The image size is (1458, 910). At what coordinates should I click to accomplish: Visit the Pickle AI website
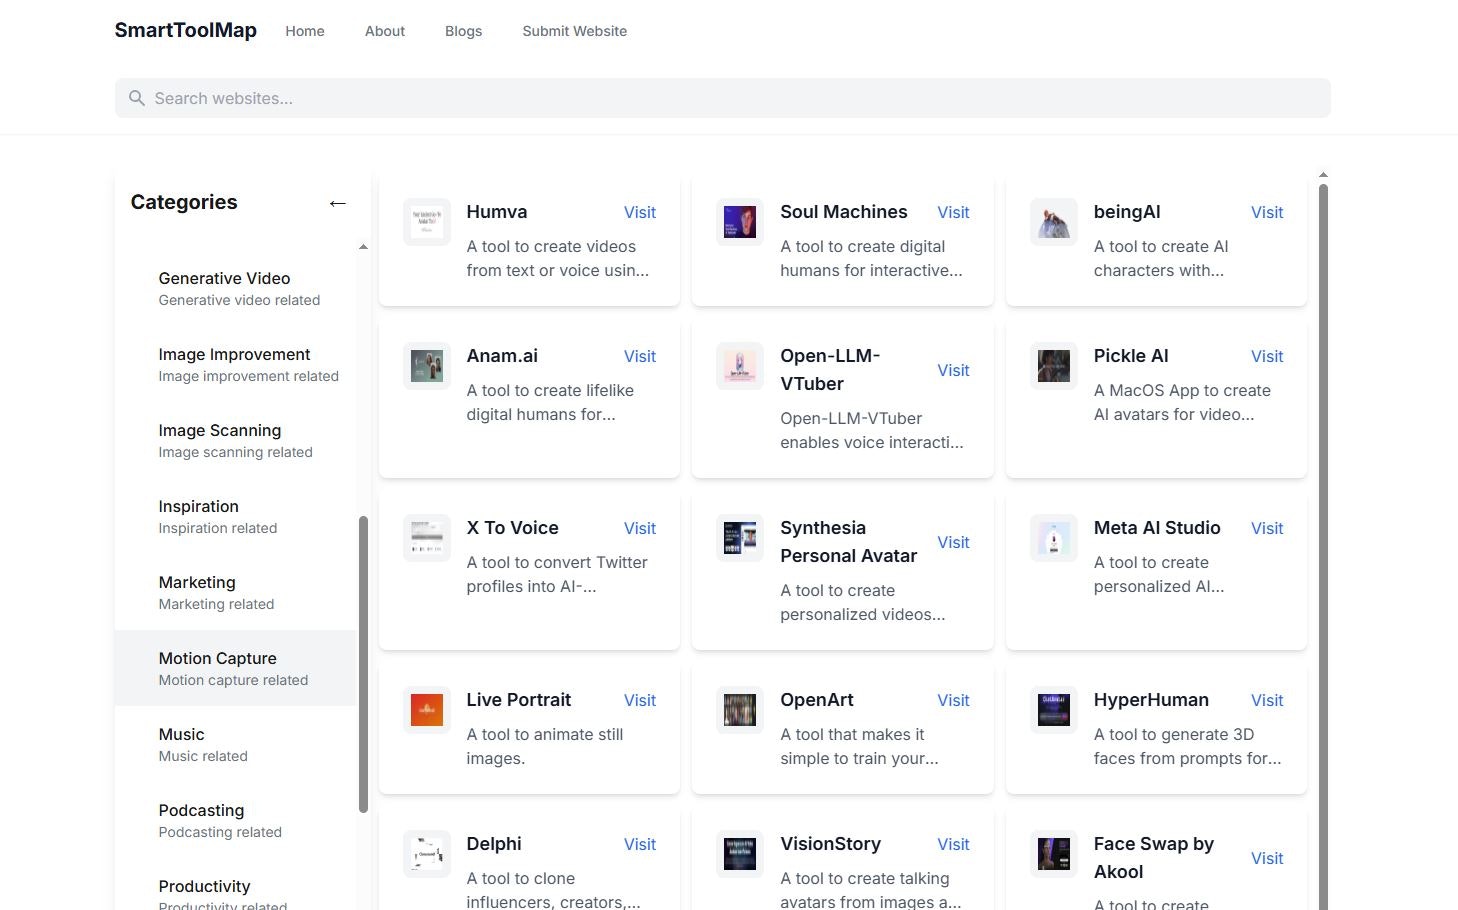click(1267, 356)
